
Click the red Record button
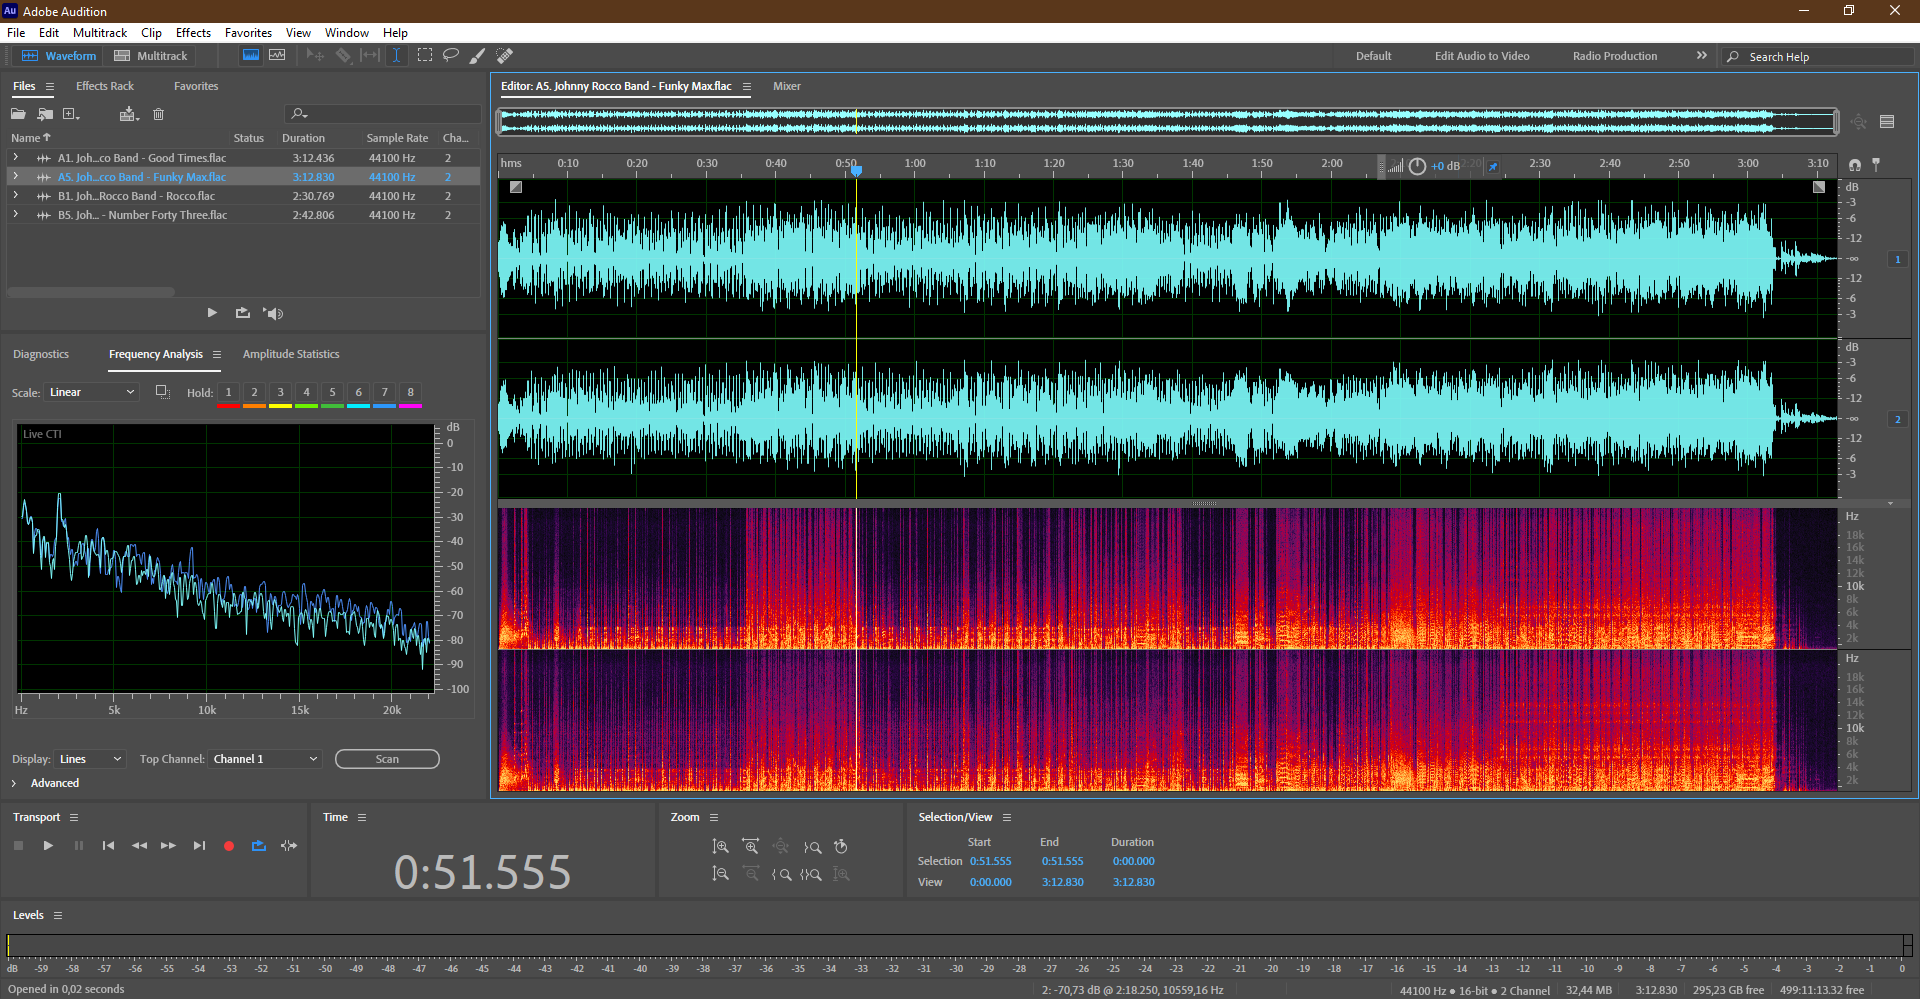coord(229,846)
